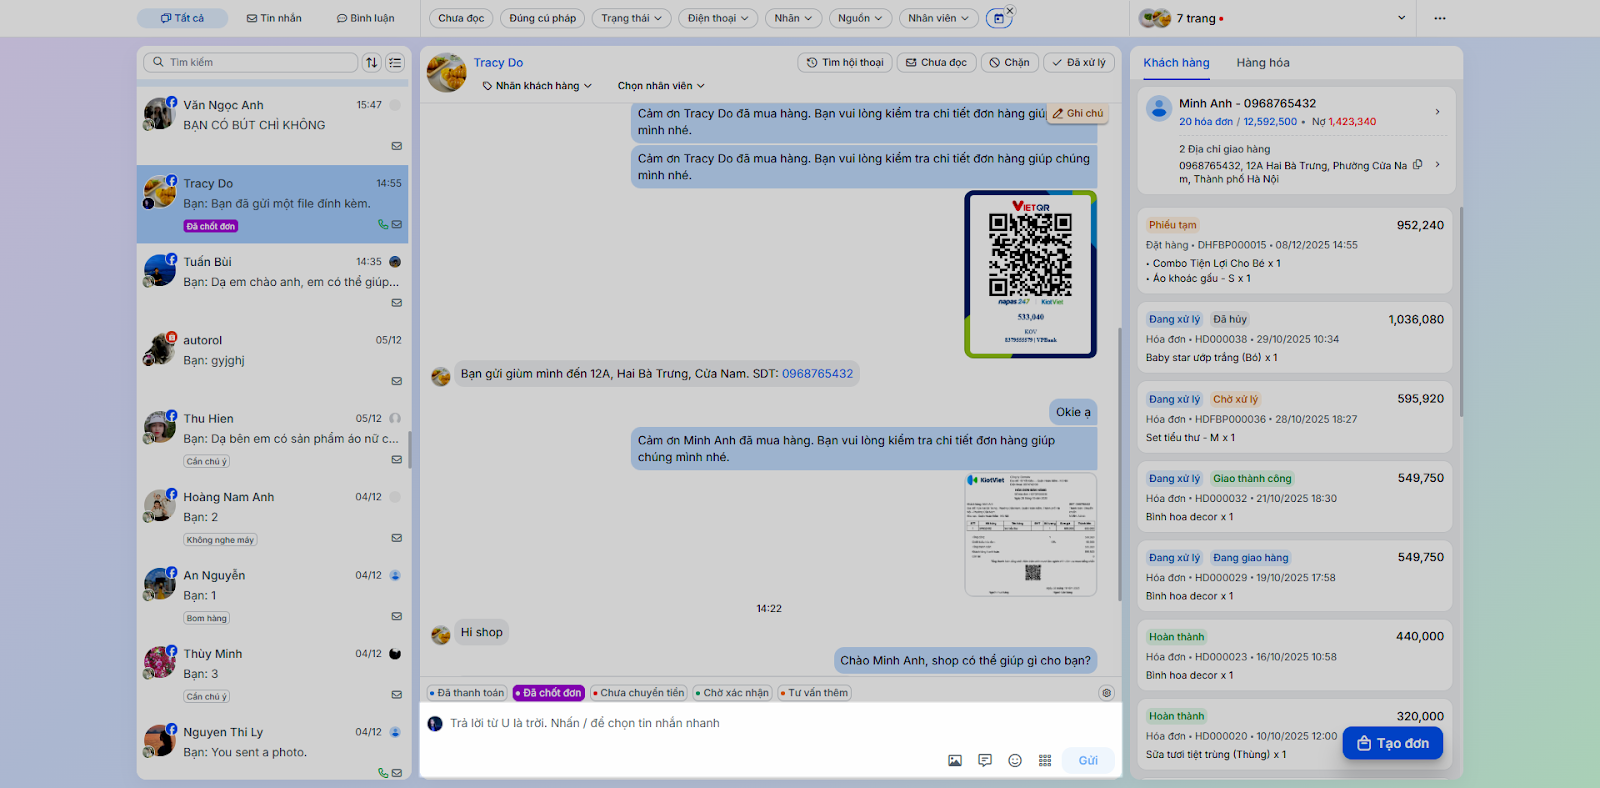Toggle the Tư vấn thêm tag
The image size is (1600, 788).
point(814,693)
